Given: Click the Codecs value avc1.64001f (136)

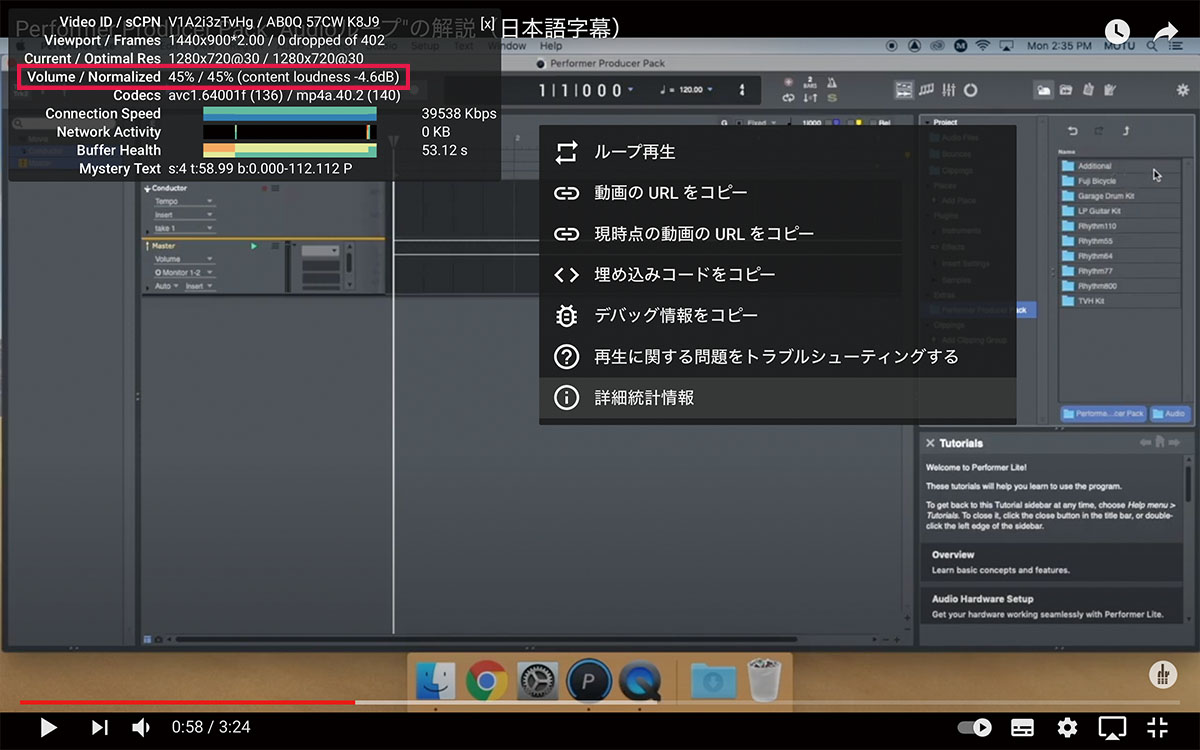Looking at the screenshot, I should coord(231,95).
